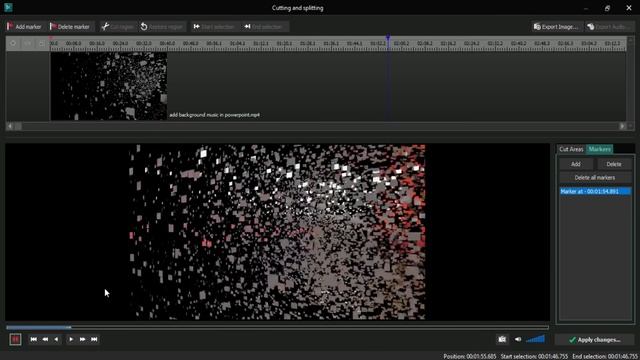
Task: Switch to the Markers tab
Action: (599, 149)
